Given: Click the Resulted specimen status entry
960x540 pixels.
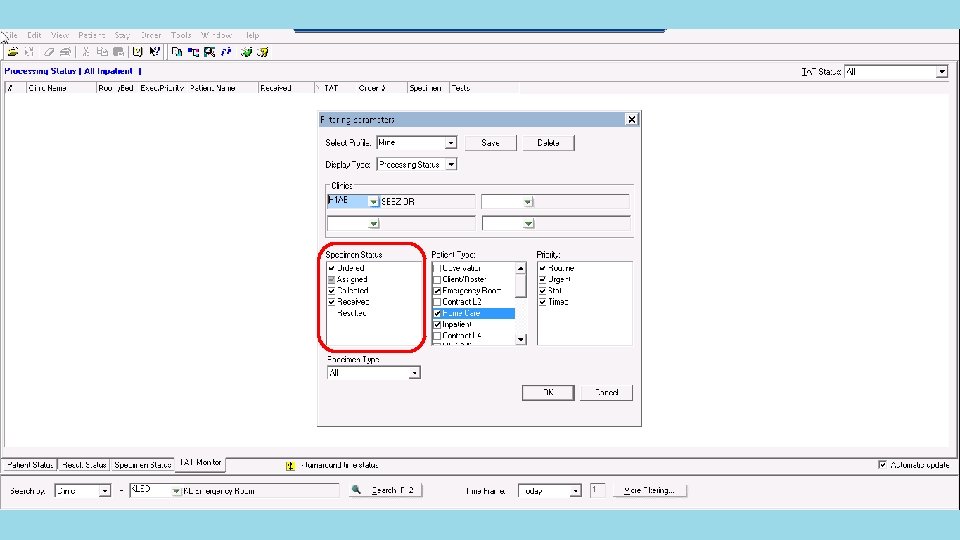Looking at the screenshot, I should click(351, 313).
